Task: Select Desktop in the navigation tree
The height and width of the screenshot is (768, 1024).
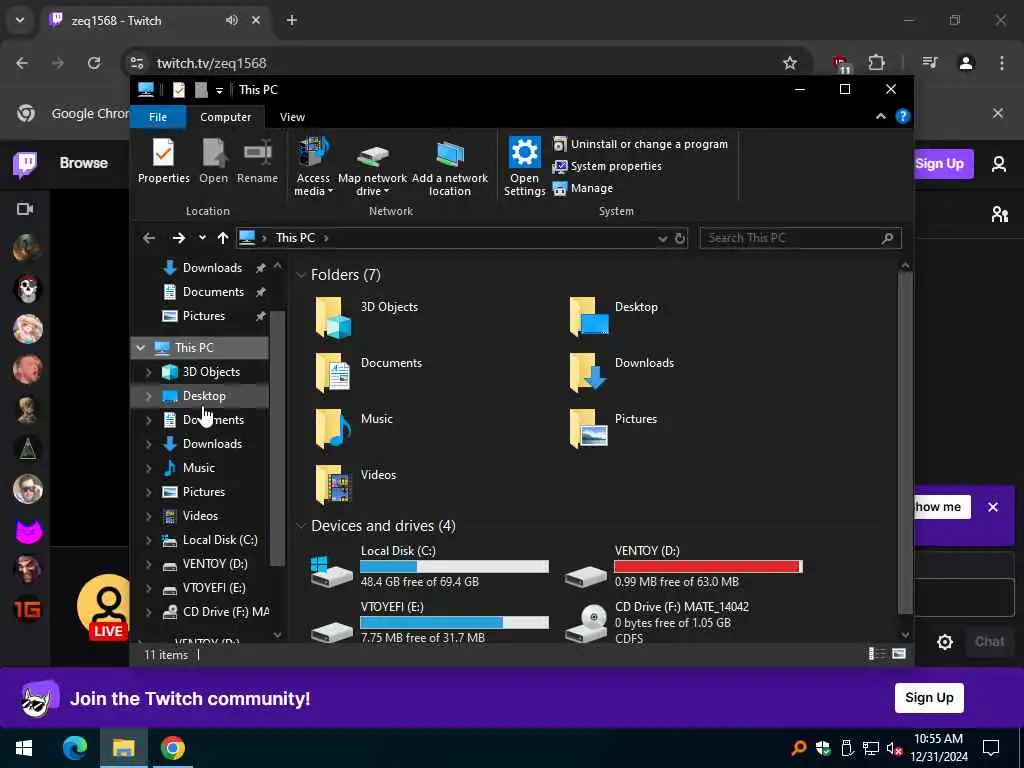Action: [204, 396]
